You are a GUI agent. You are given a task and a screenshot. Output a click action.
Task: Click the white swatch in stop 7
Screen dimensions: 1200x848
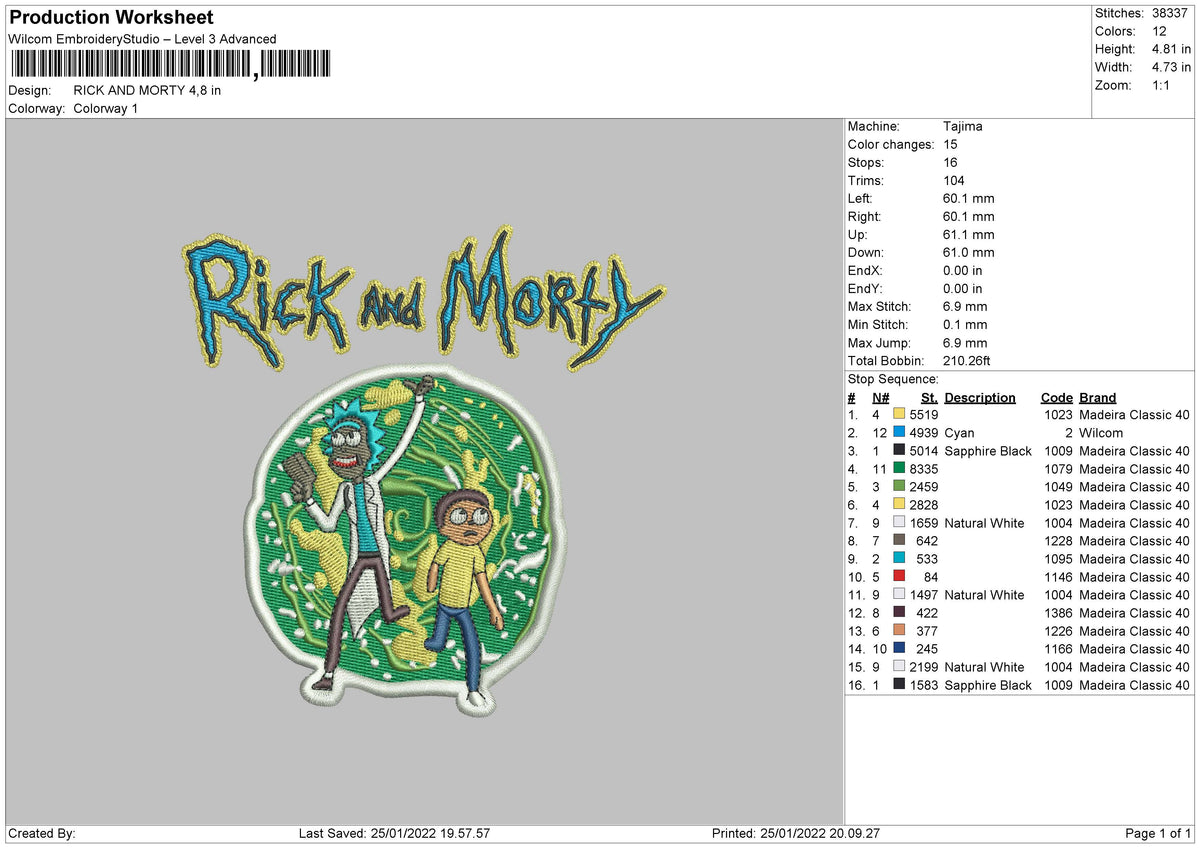tap(899, 523)
